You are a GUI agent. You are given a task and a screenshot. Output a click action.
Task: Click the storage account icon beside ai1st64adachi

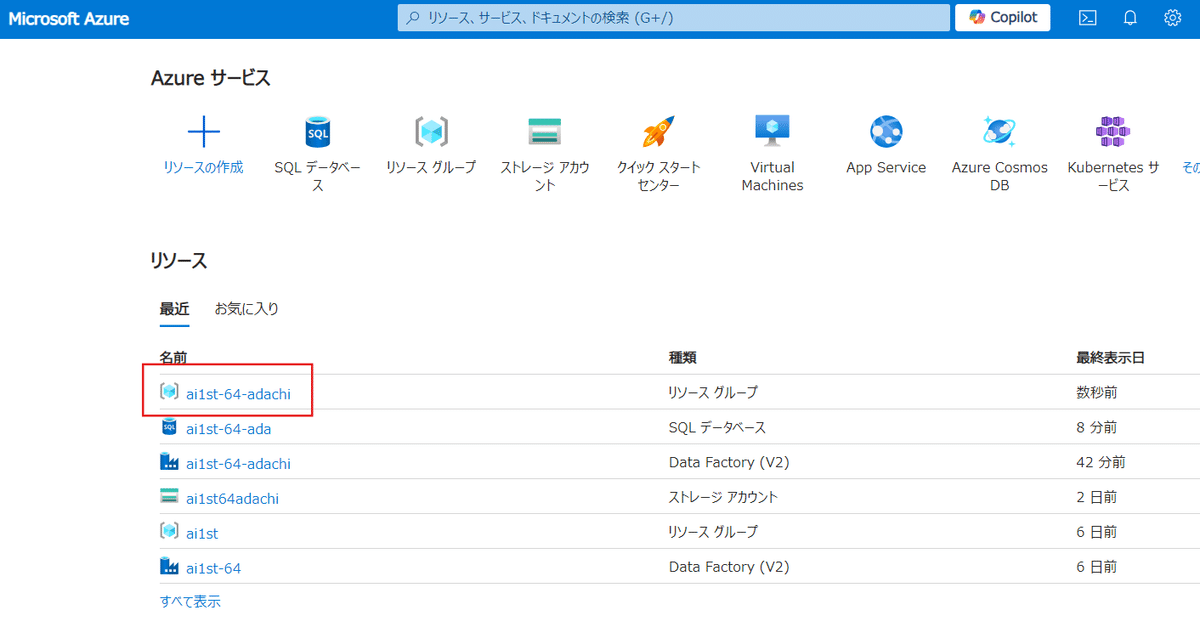pos(169,497)
